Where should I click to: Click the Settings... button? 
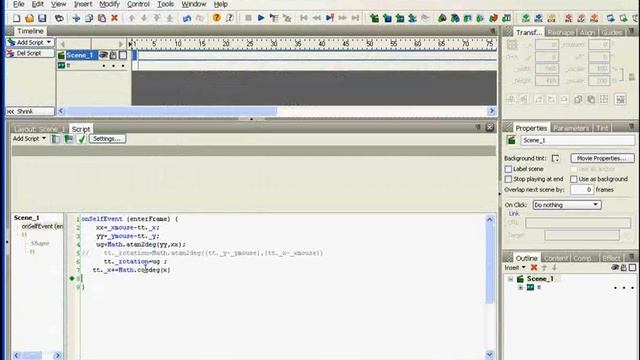(107, 139)
